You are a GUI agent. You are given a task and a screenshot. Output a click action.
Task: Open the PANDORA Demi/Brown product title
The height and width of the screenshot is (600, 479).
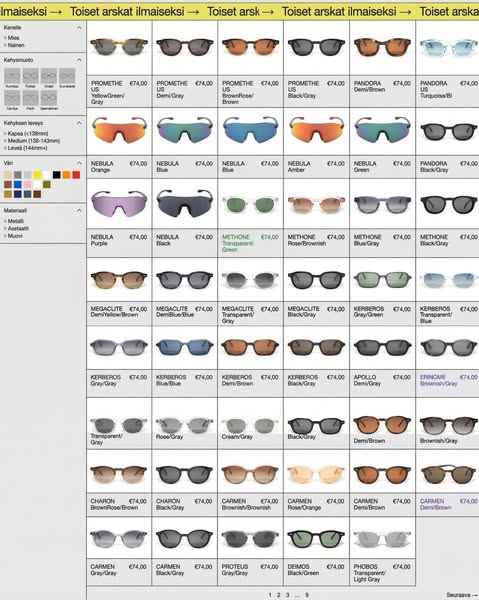[370, 86]
